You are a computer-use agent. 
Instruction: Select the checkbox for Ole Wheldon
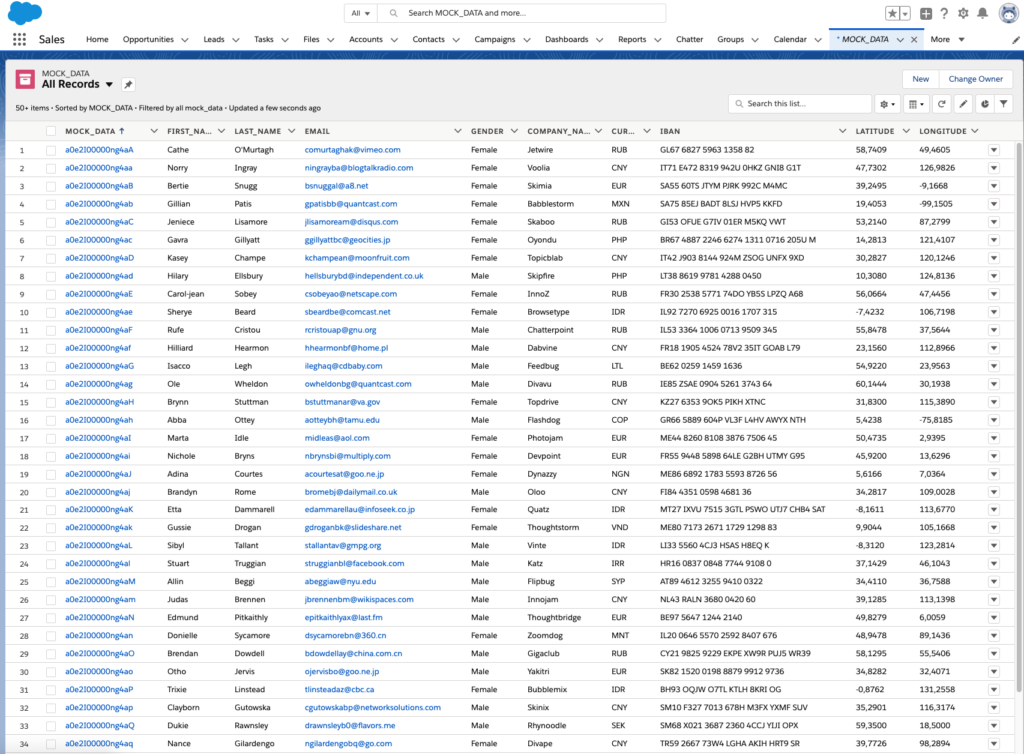51,385
